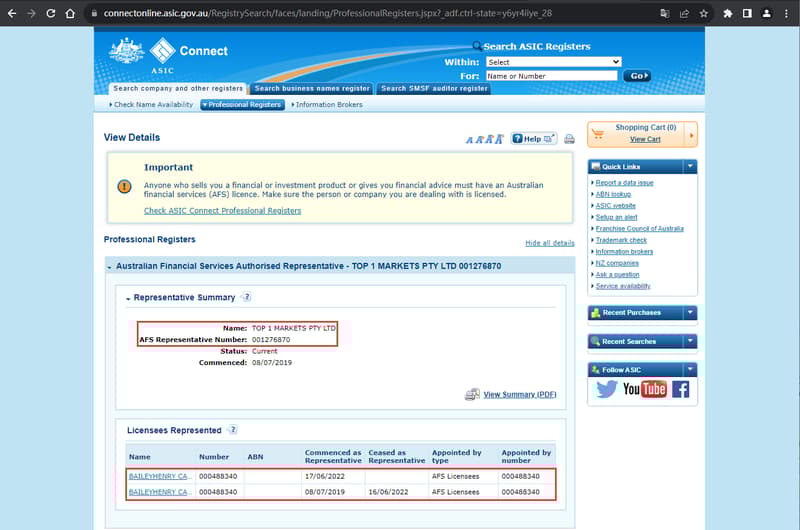Viewport: 800px width, 530px height.
Task: Click View Cart link
Action: click(645, 139)
